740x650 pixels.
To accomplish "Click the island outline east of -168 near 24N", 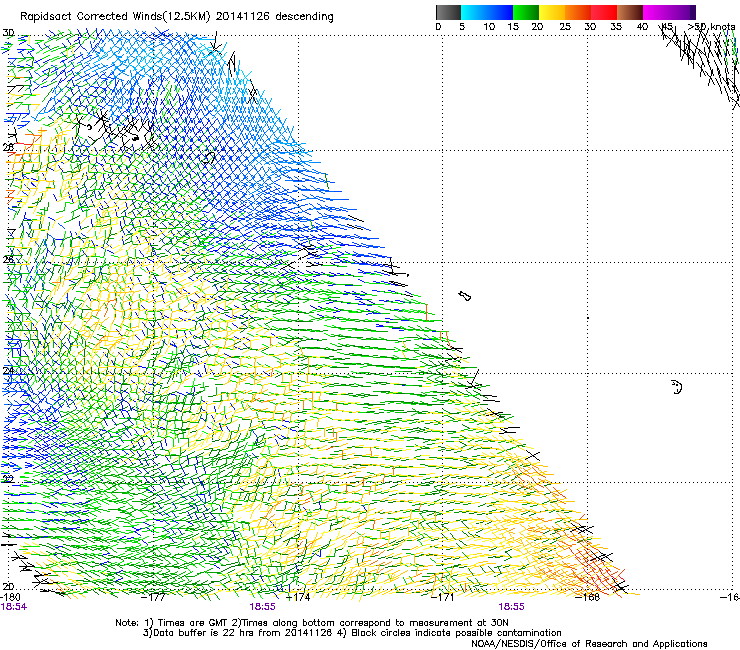I will [x=677, y=387].
